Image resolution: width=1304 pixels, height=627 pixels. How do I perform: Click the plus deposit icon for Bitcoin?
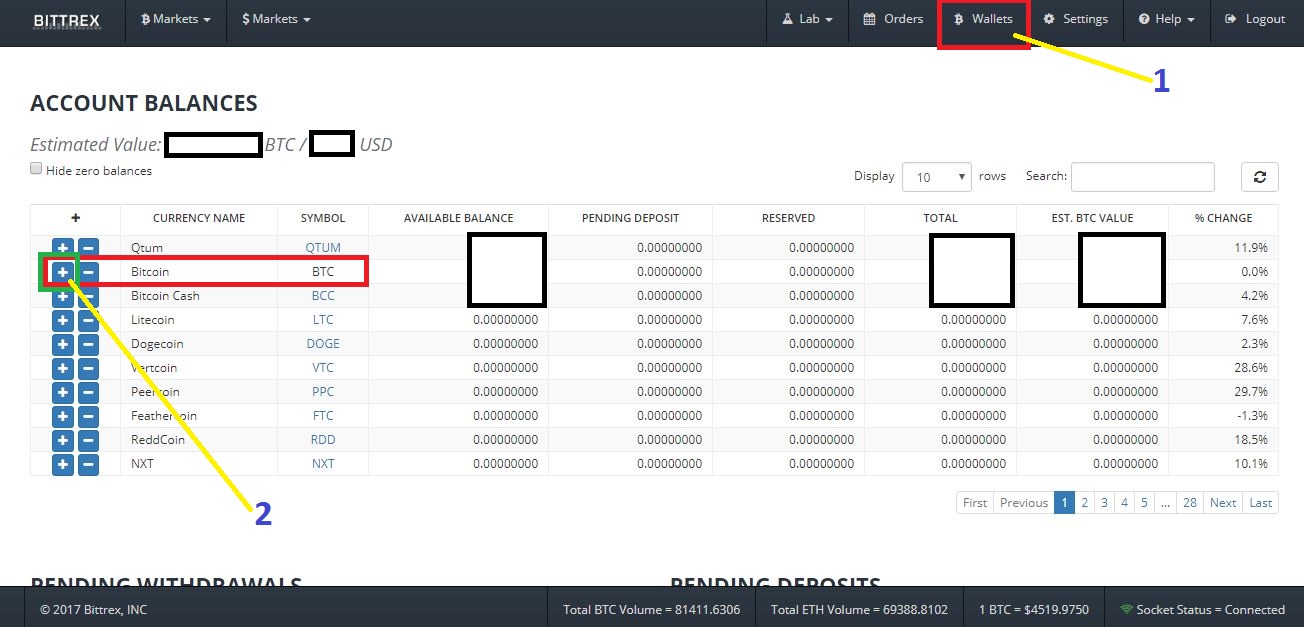(62, 272)
